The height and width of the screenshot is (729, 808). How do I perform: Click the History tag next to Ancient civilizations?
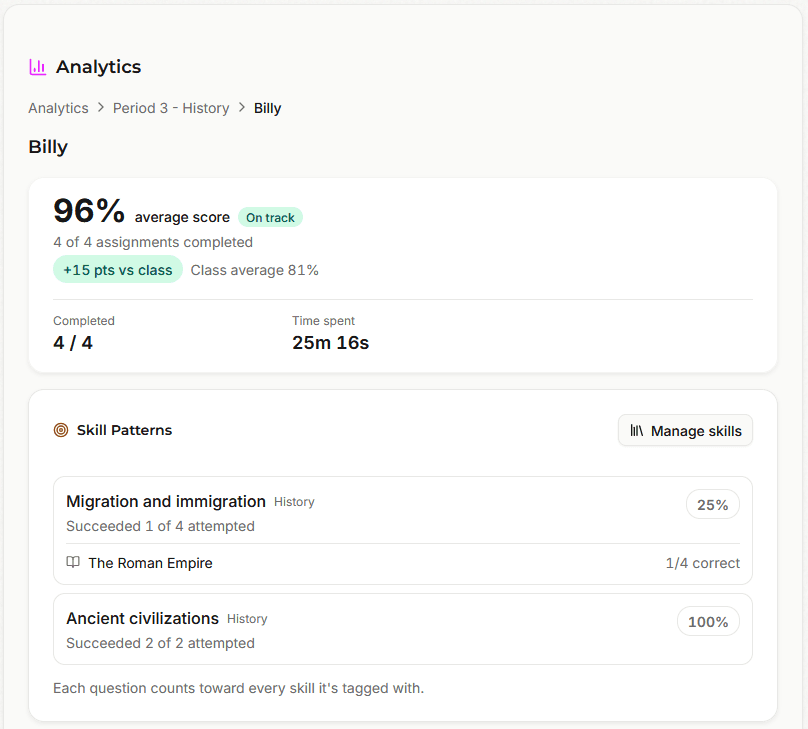click(x=247, y=619)
